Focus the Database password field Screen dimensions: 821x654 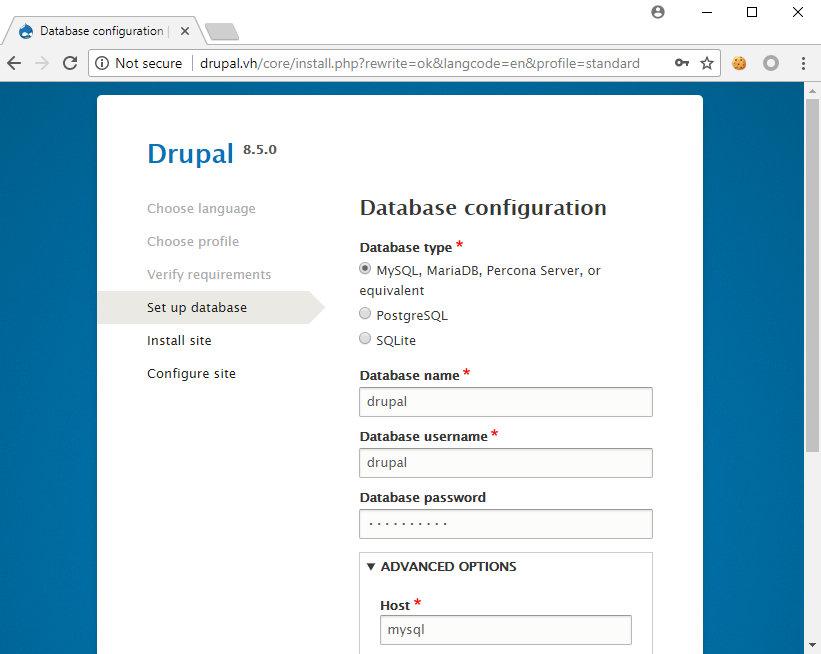click(x=505, y=524)
